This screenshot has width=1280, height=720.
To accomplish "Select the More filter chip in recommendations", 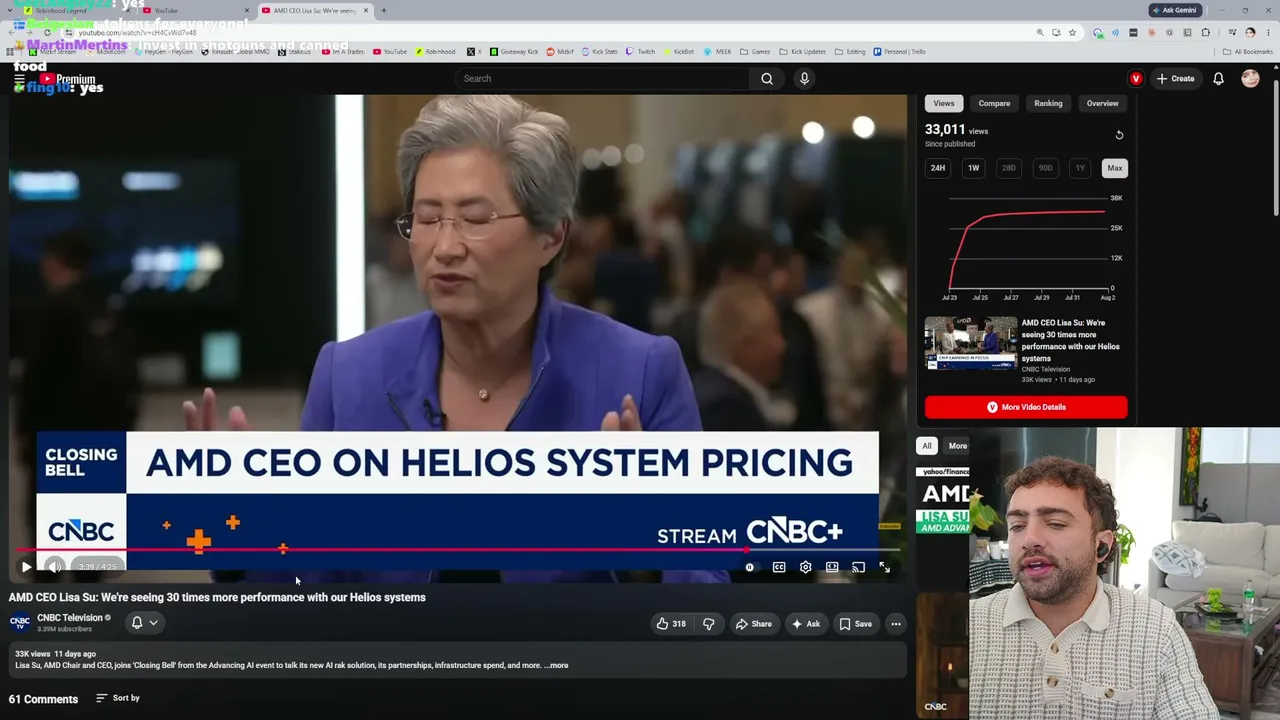I will tap(957, 446).
